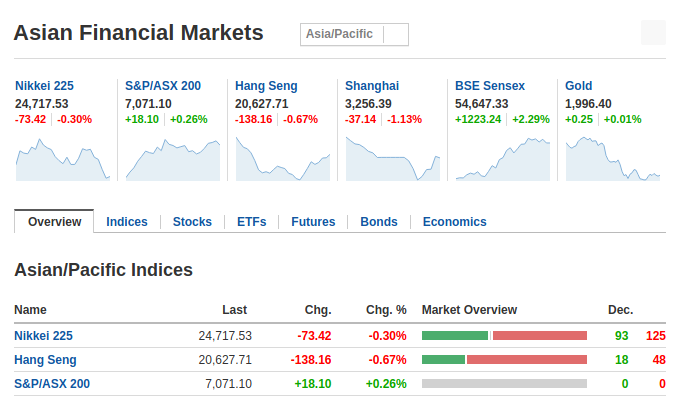Open Hang Seng in the indices table
The image size is (682, 401).
click(x=45, y=360)
